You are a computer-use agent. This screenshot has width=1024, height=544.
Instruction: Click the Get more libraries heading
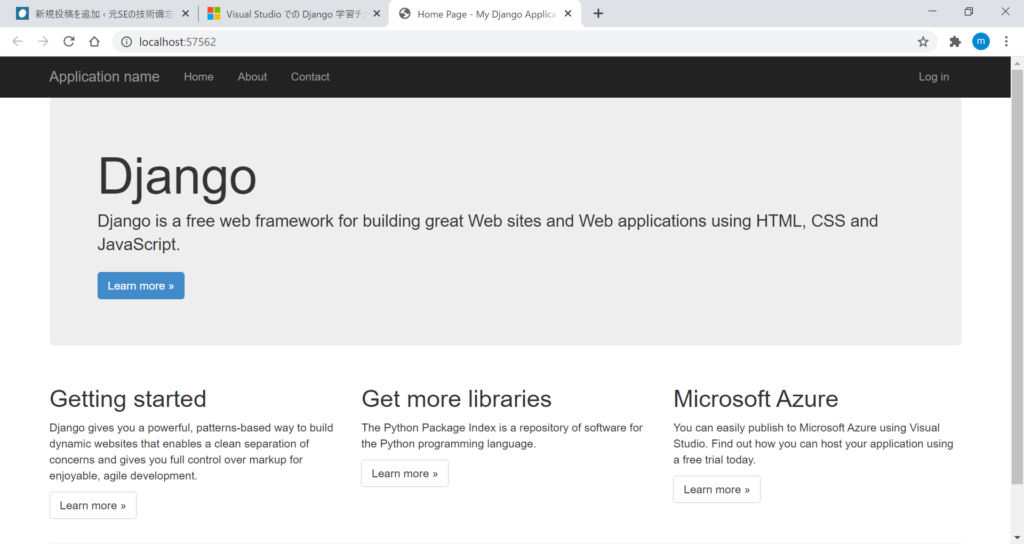[456, 399]
